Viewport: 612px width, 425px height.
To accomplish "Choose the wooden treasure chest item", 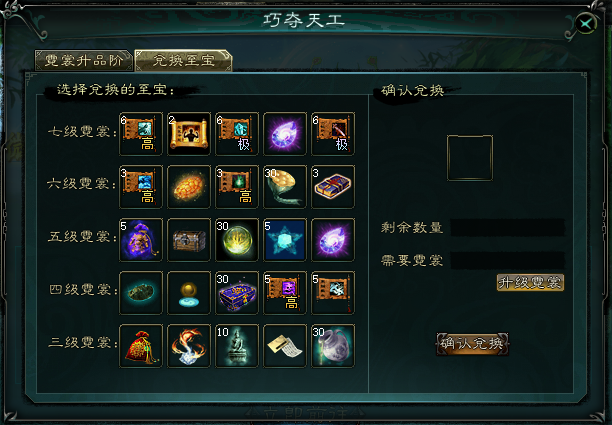I will coord(189,240).
